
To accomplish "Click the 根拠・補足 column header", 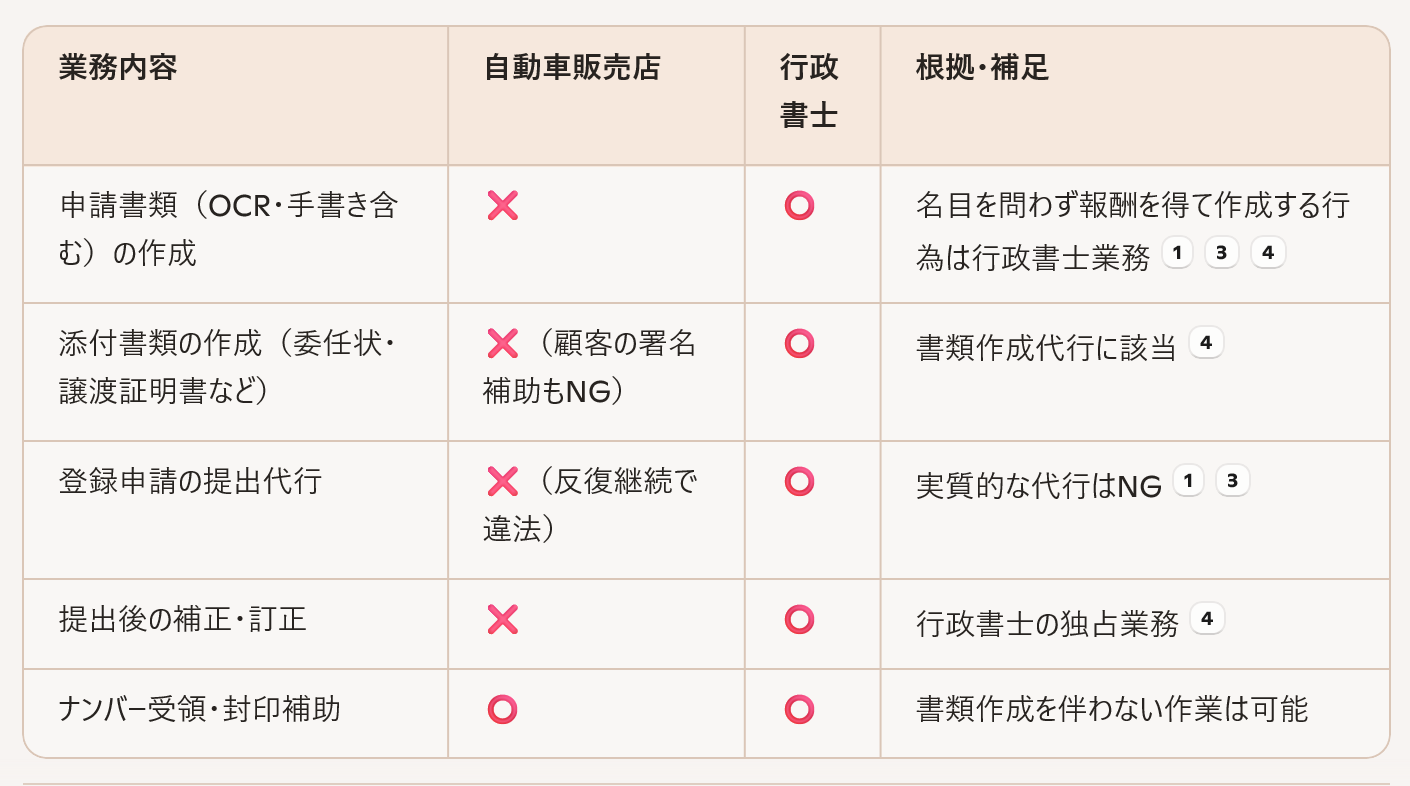I will point(982,69).
